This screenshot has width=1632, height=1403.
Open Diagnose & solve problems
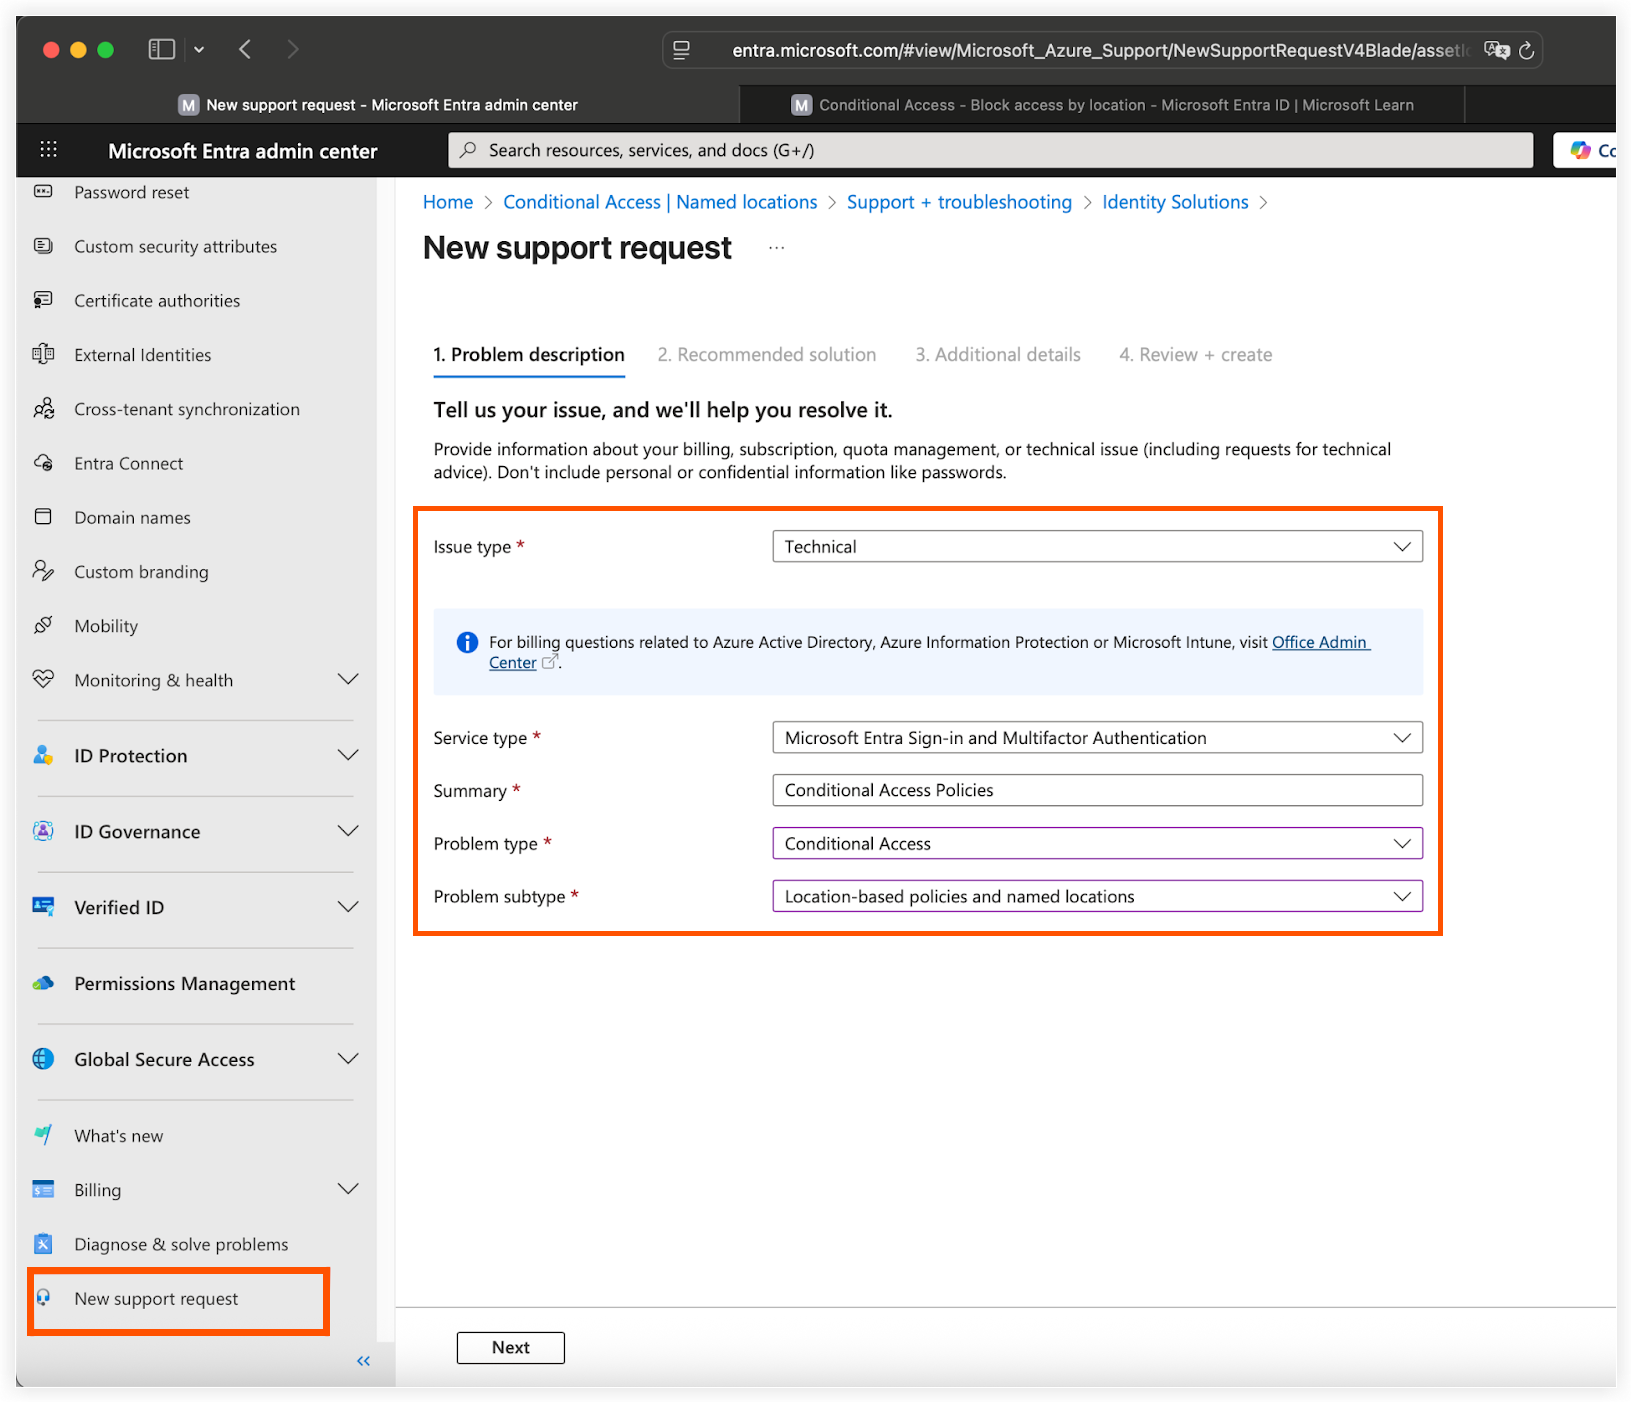180,1243
